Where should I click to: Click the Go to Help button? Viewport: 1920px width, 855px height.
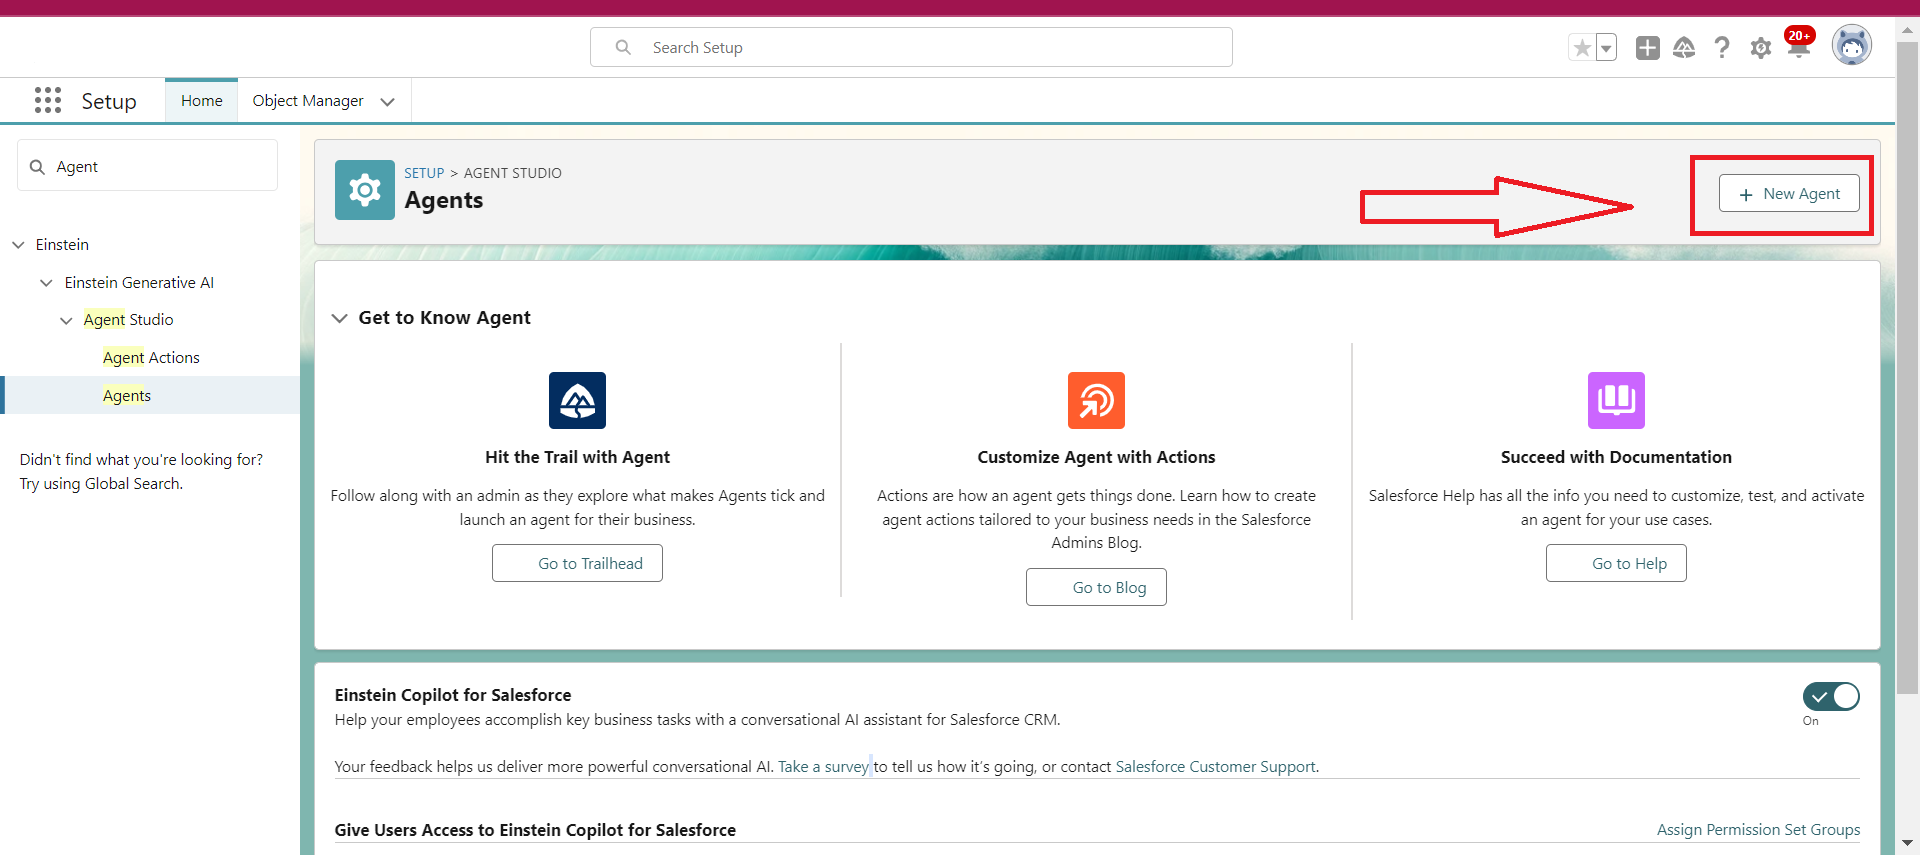pos(1616,563)
